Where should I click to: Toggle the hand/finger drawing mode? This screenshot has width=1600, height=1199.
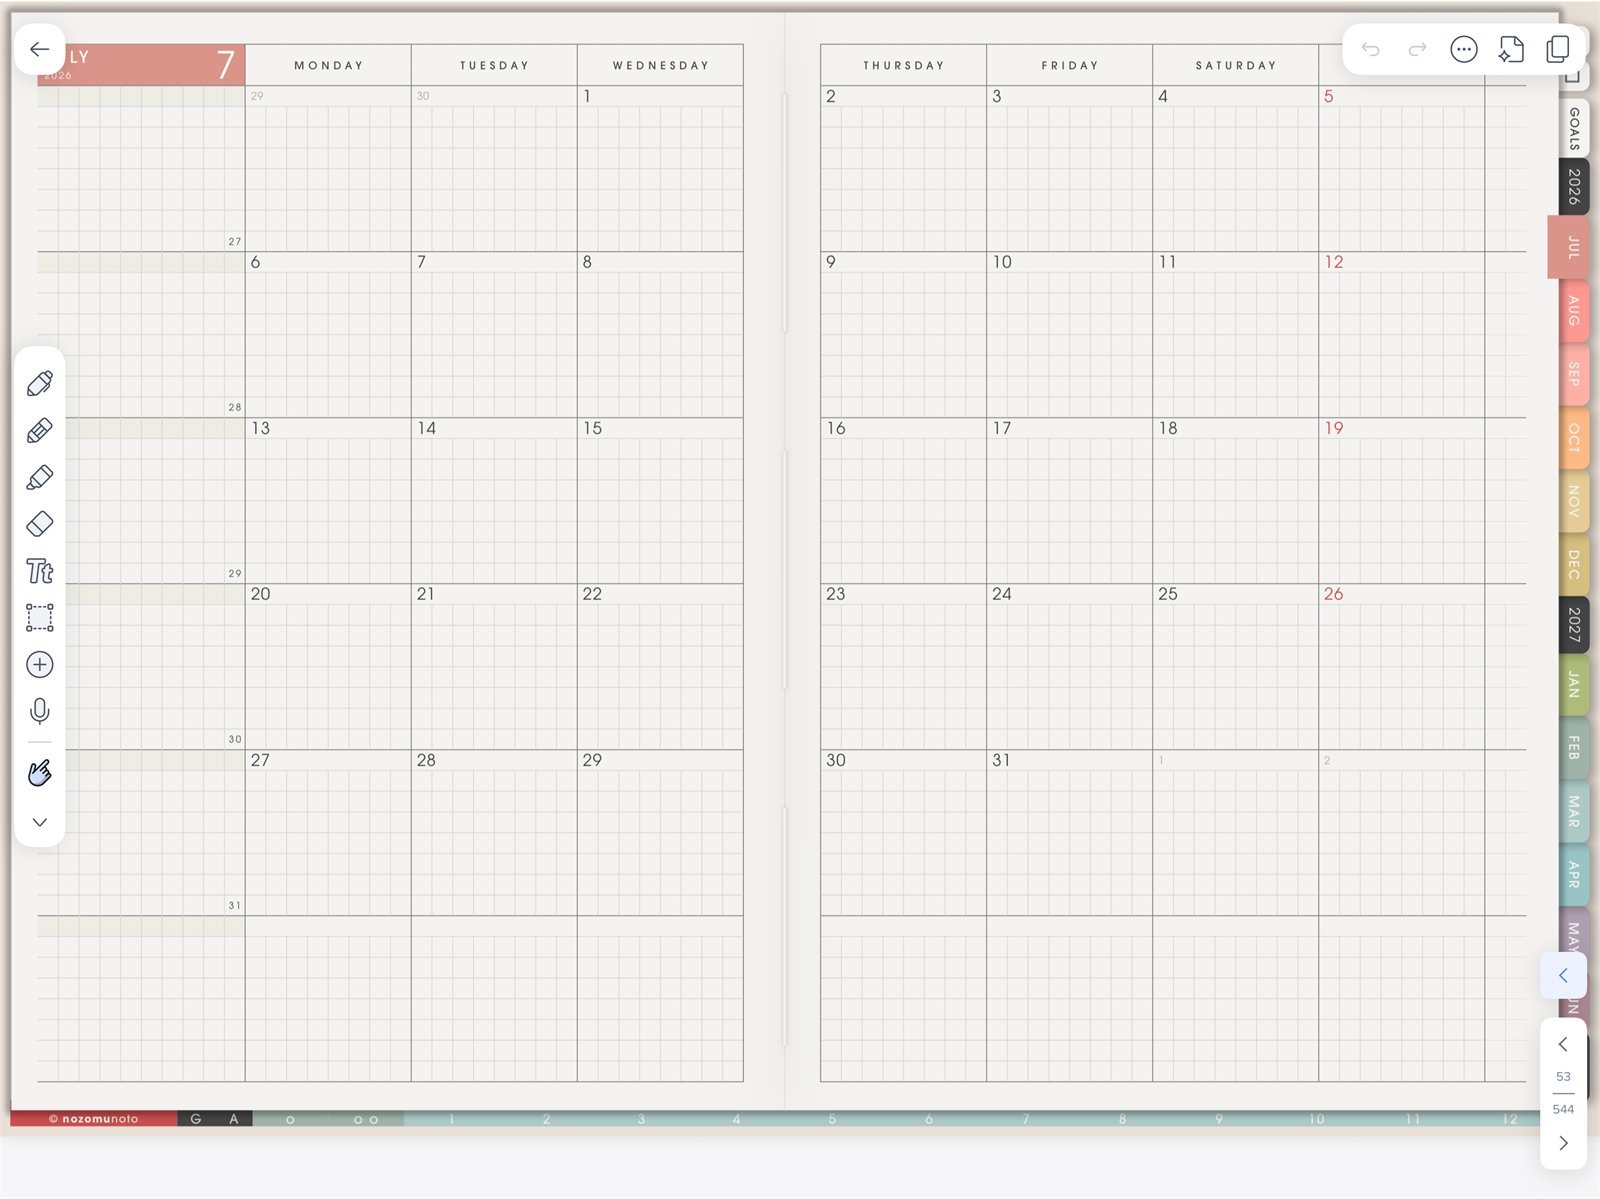pos(40,773)
